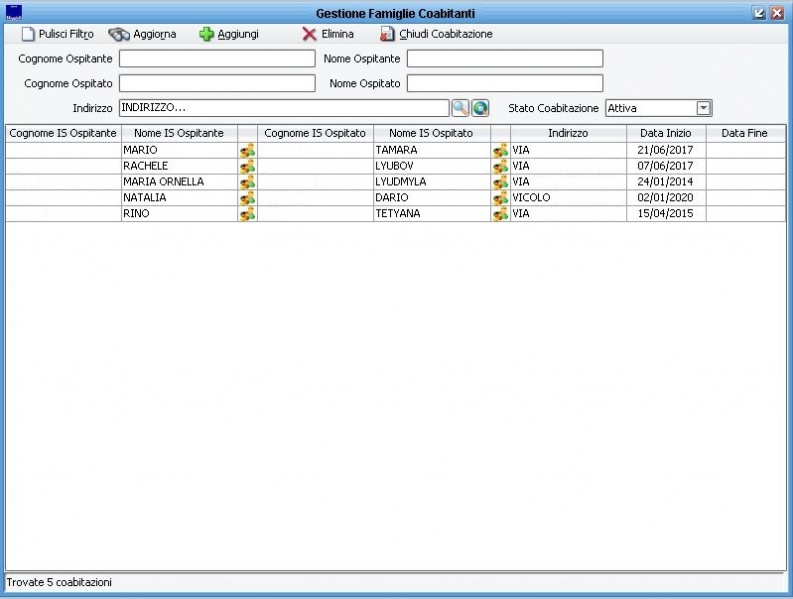Click the Indirizzo address input field
Screen dimensions: 793x599
[283, 108]
